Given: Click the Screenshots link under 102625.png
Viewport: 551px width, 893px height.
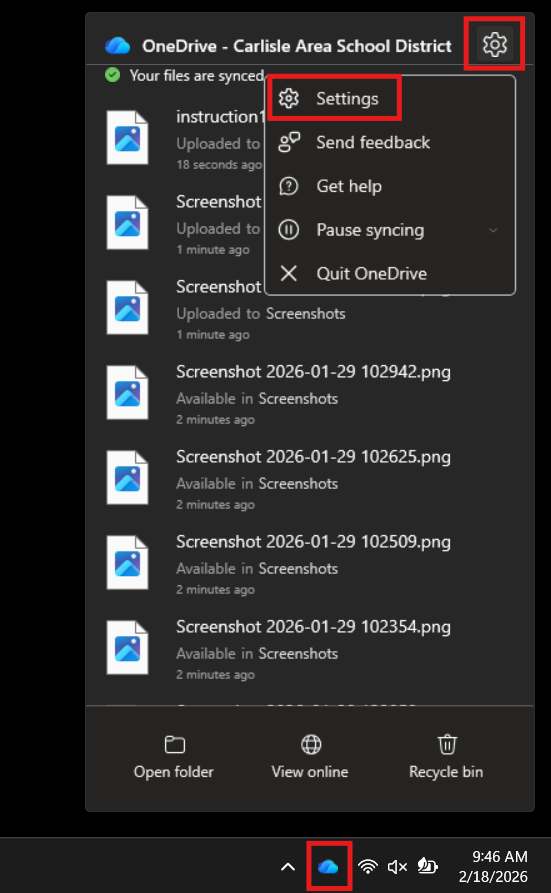Looking at the screenshot, I should pos(298,484).
